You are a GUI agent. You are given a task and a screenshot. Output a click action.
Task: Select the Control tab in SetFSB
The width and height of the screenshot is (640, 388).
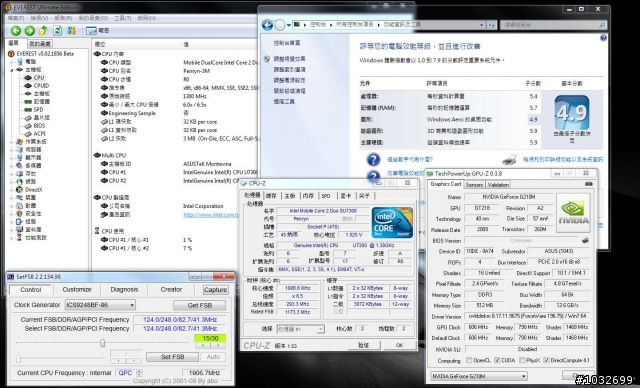click(x=31, y=290)
